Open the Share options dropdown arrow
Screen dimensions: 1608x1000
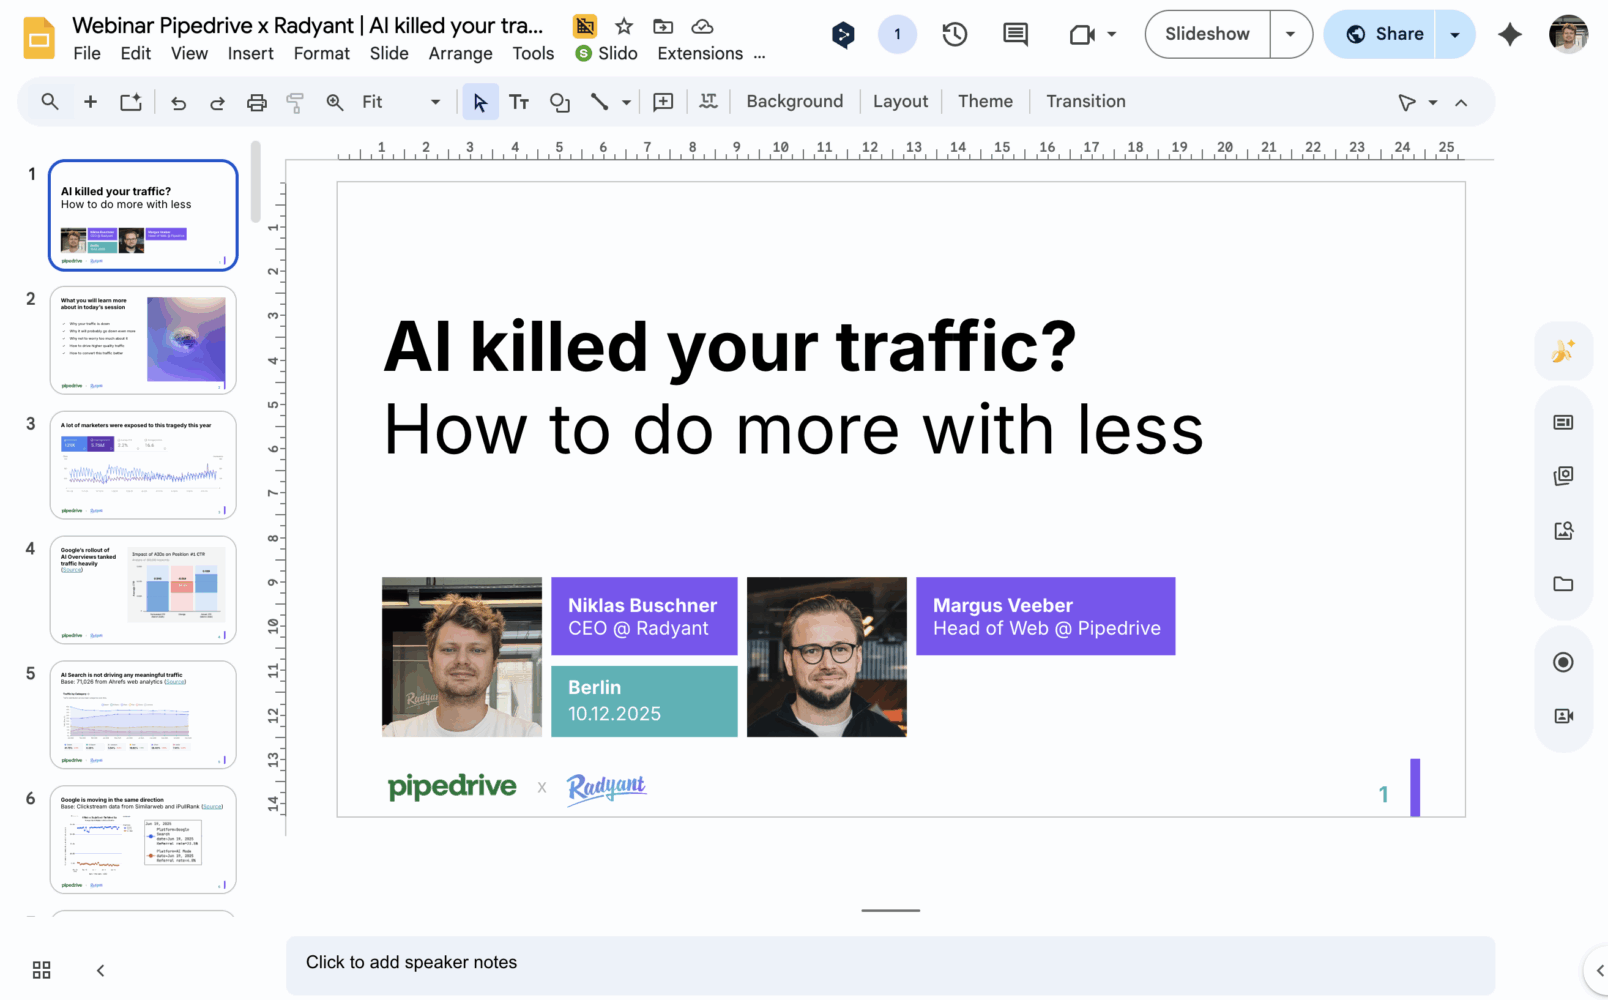(1455, 34)
